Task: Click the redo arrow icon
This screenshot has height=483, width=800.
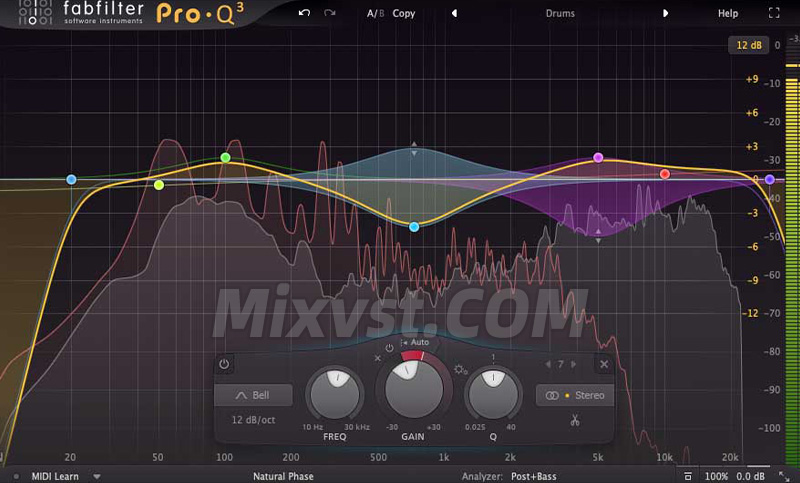Action: (x=330, y=14)
